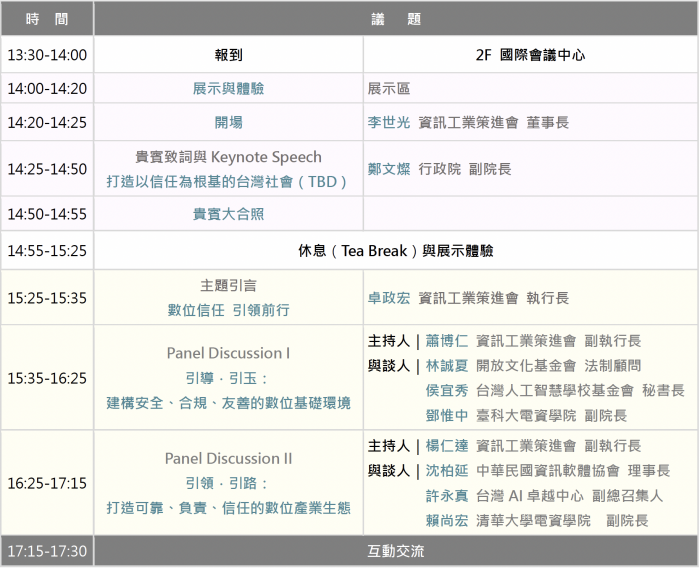Image resolution: width=700 pixels, height=568 pixels.
Task: Select speaker name 卓政宏
Action: [389, 297]
